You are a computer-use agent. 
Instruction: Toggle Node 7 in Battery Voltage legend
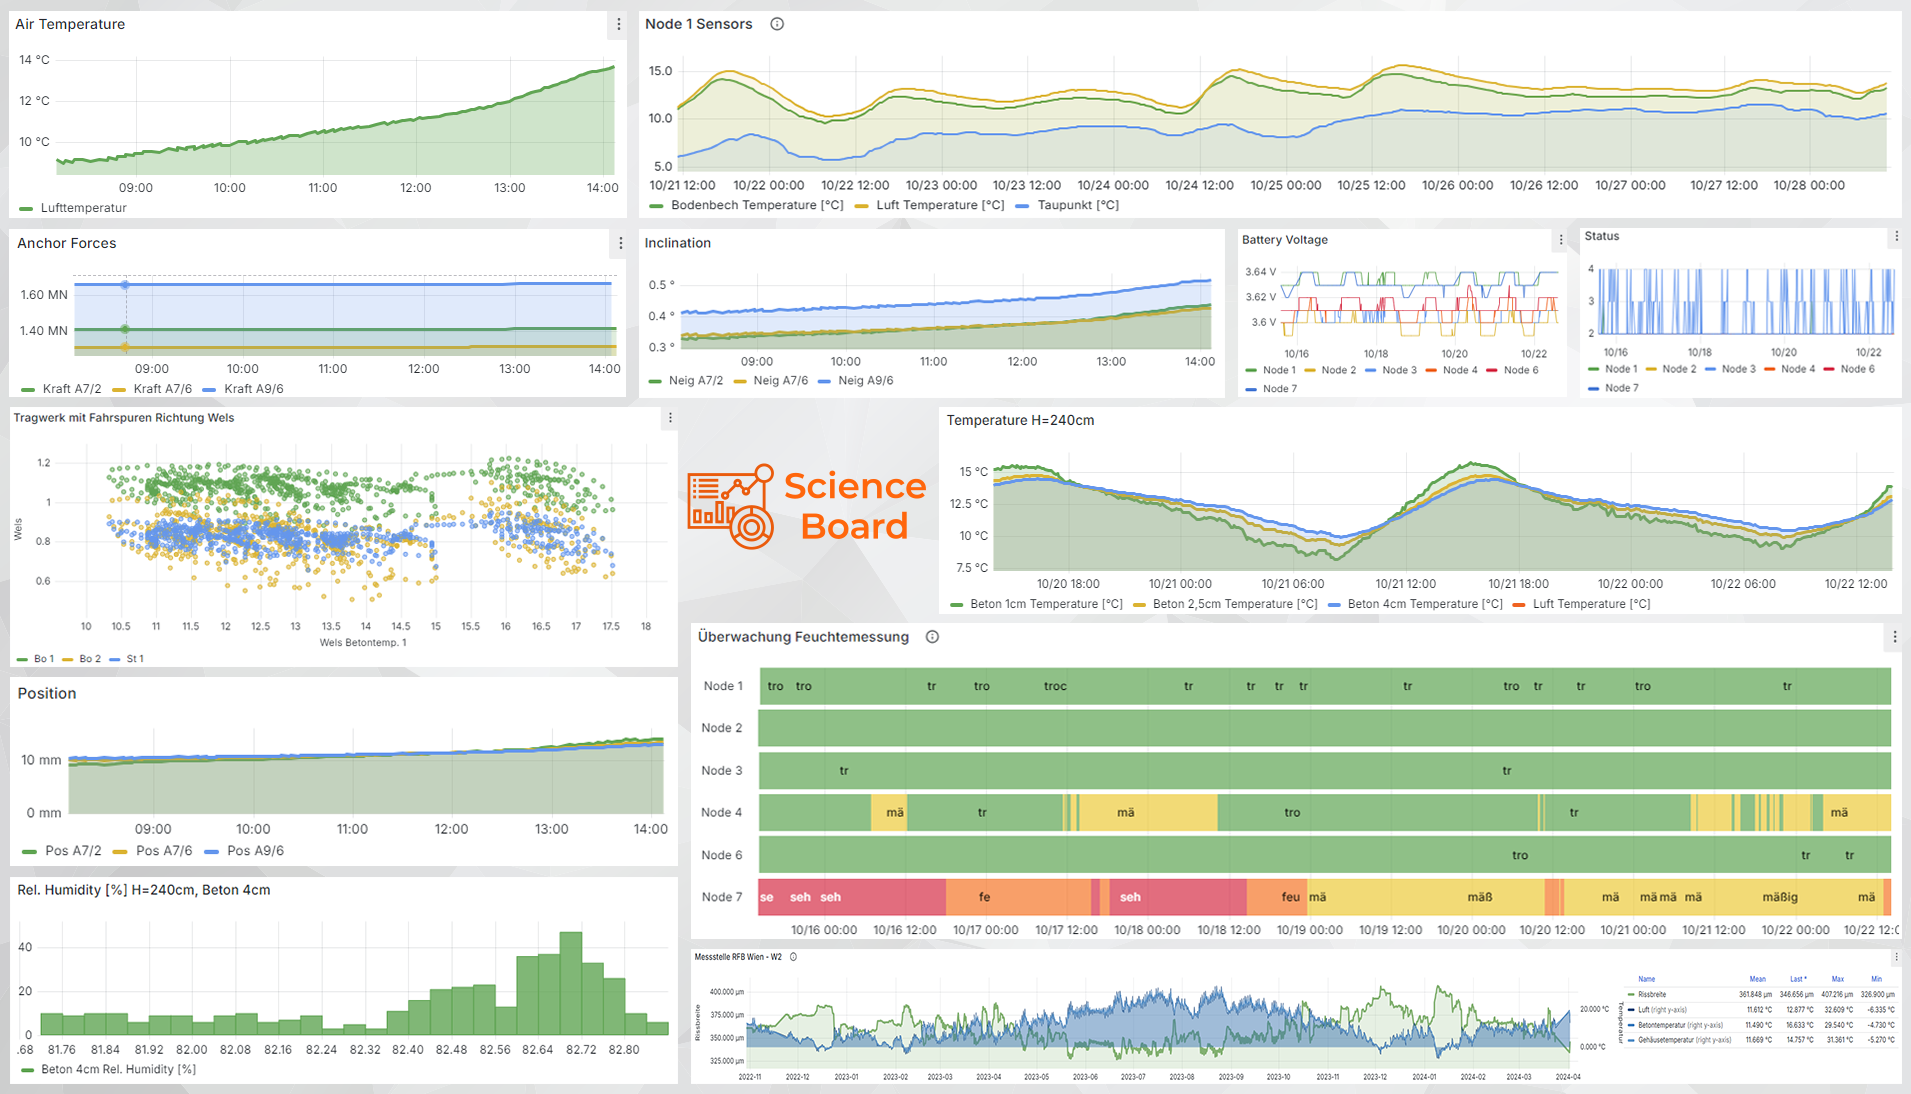pyautogui.click(x=1271, y=389)
